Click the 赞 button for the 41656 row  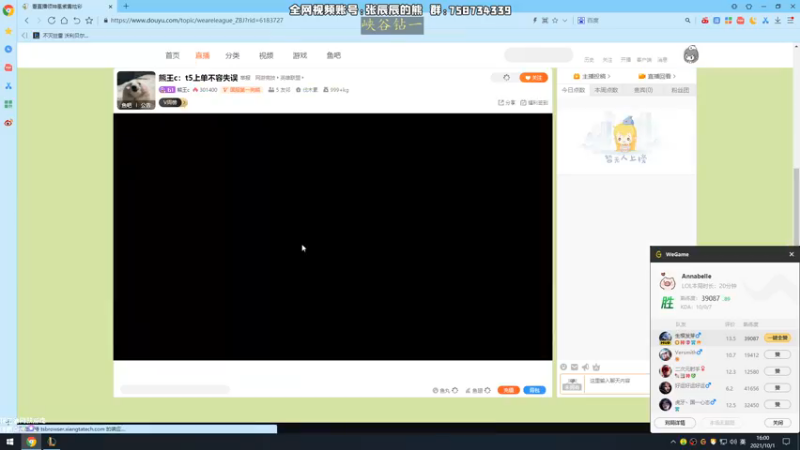click(x=777, y=388)
